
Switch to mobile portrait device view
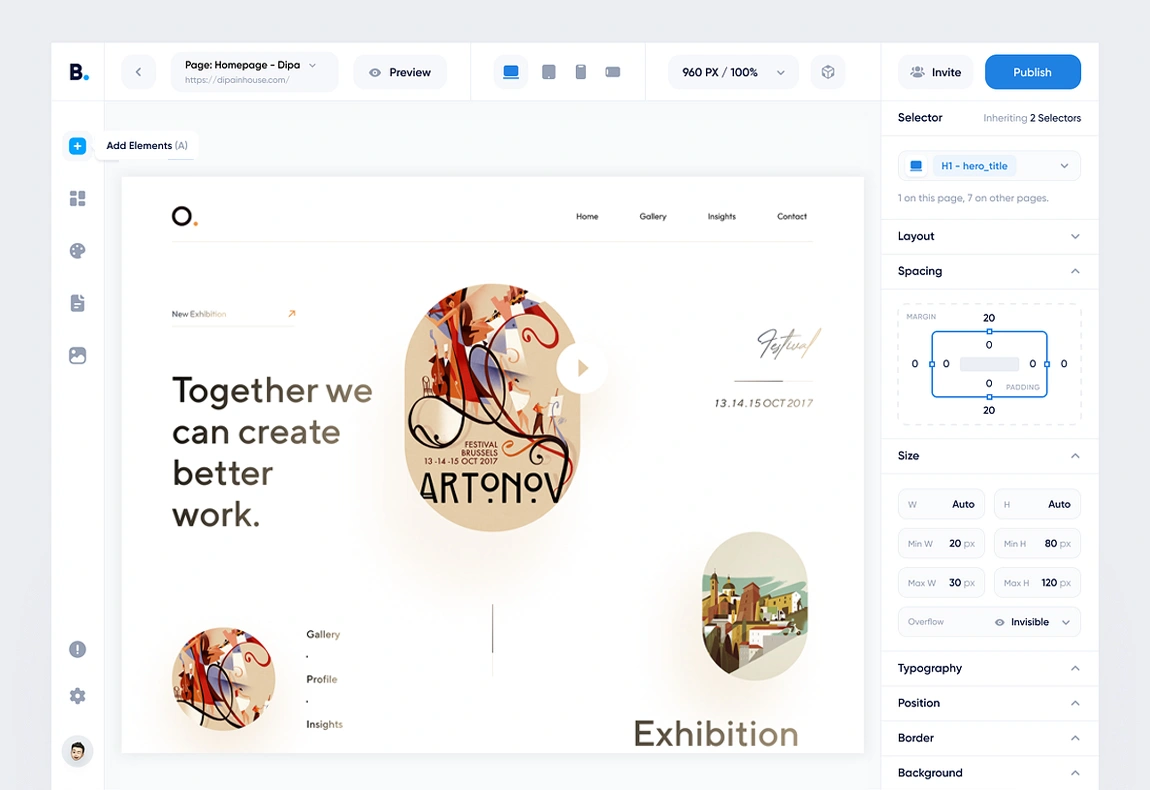pyautogui.click(x=580, y=72)
